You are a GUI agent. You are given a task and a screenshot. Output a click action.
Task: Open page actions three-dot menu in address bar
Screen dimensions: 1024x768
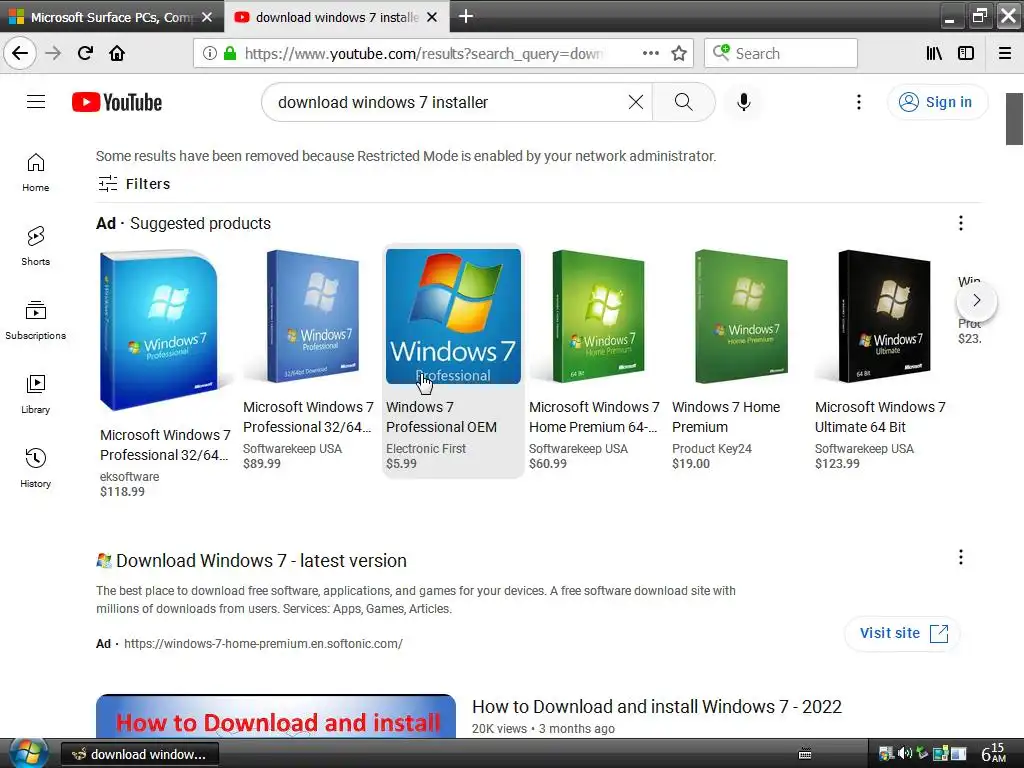point(650,53)
